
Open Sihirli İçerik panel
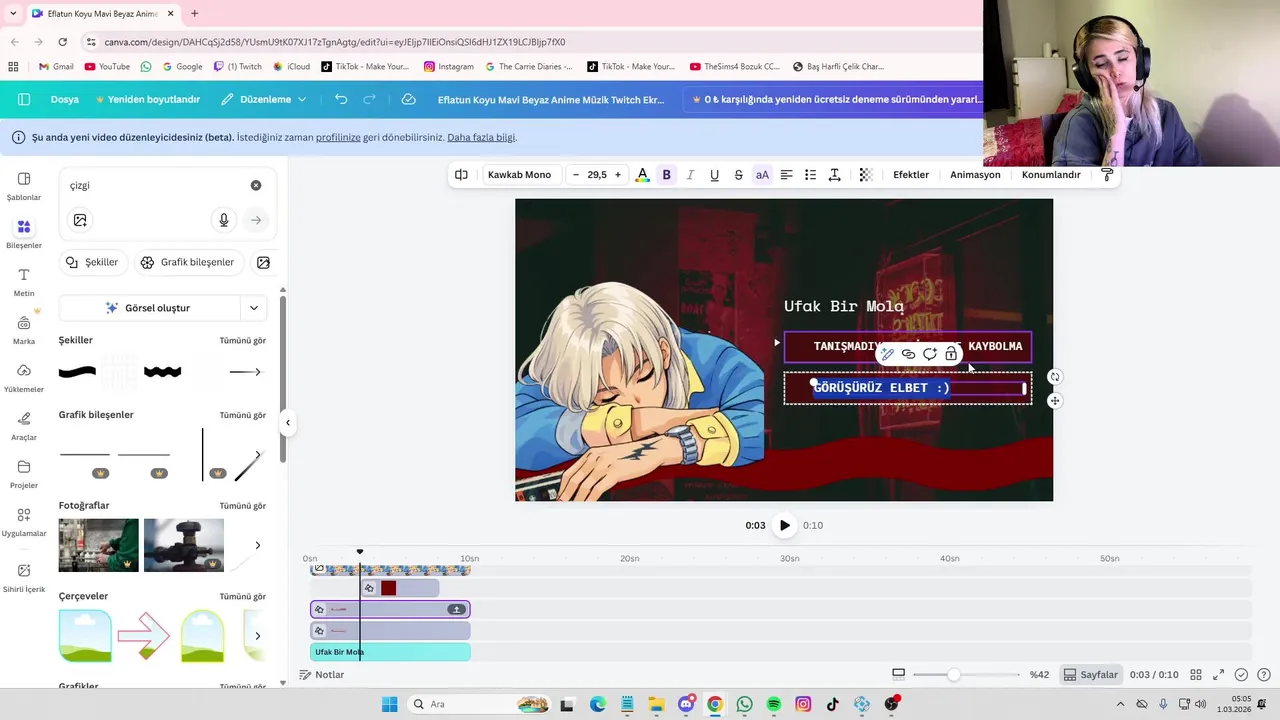click(24, 578)
